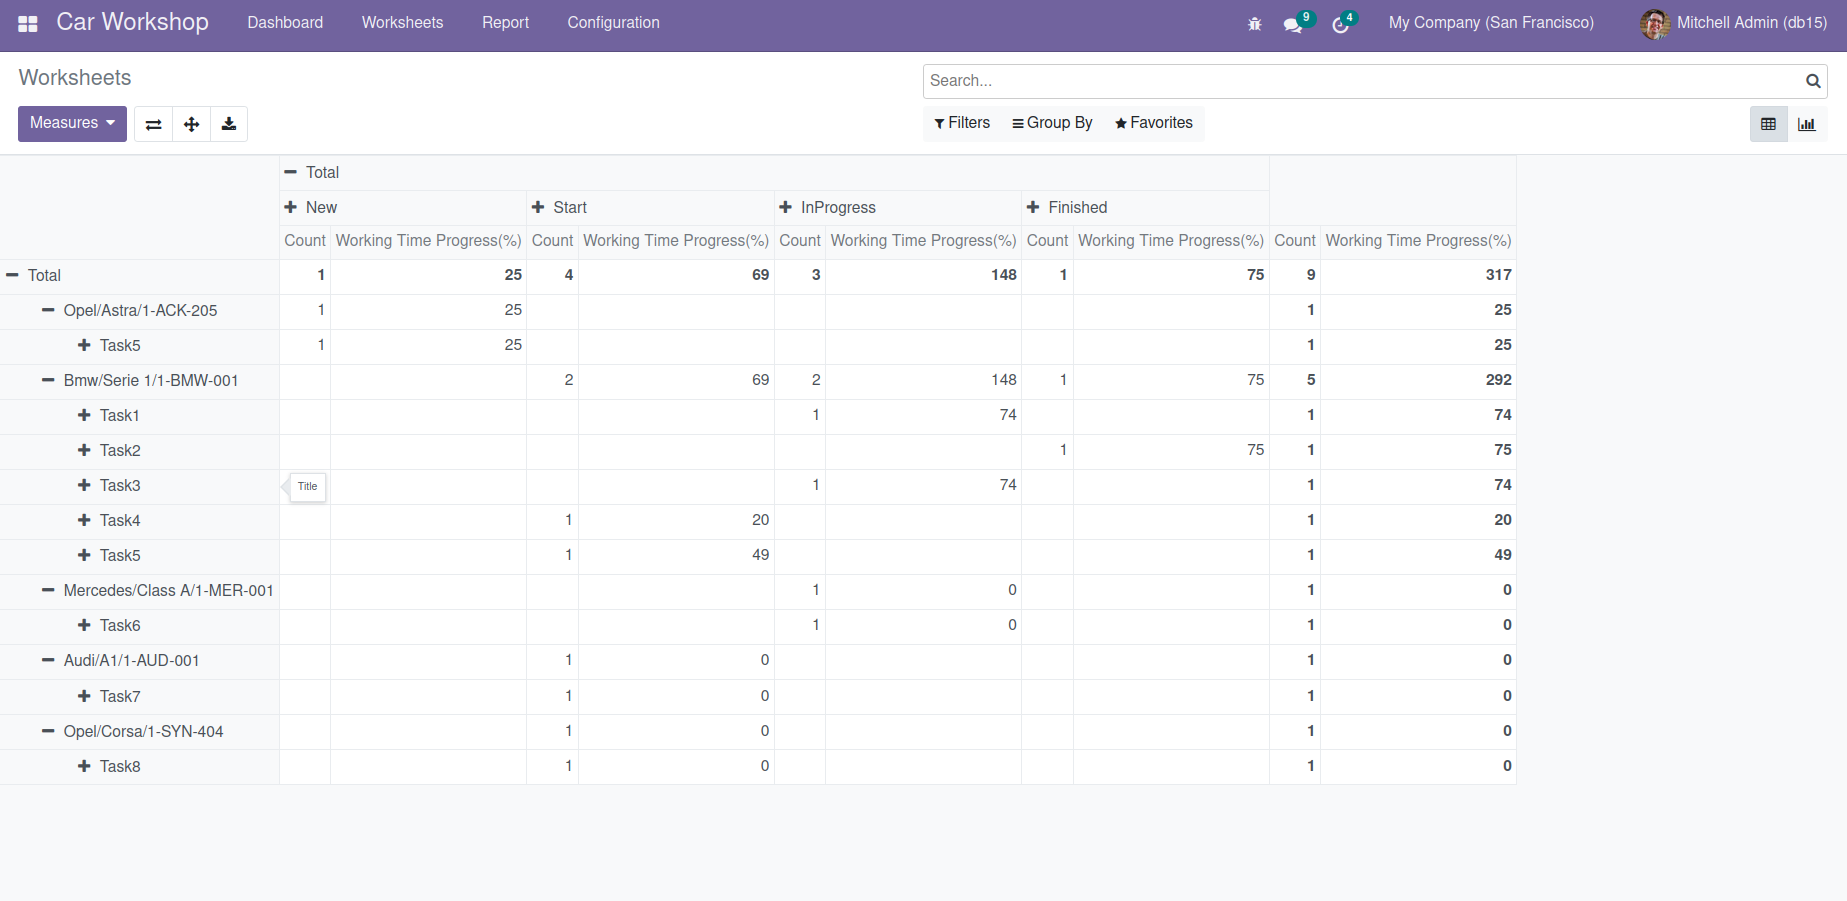
Task: Click the search magnifier icon
Action: (x=1812, y=81)
